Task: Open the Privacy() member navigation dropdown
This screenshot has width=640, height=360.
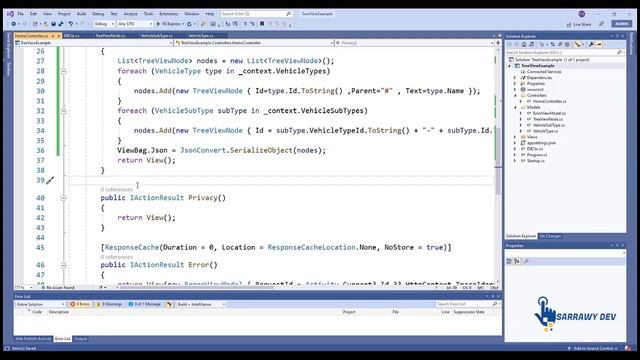Action: [x=414, y=43]
